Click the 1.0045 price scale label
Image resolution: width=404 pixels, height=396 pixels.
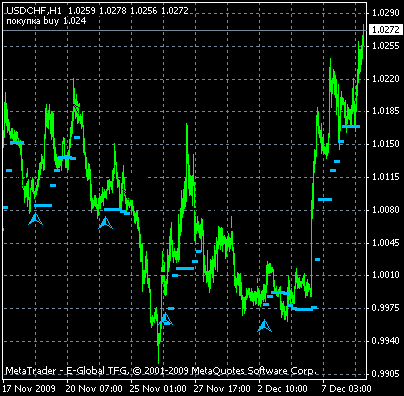[386, 243]
